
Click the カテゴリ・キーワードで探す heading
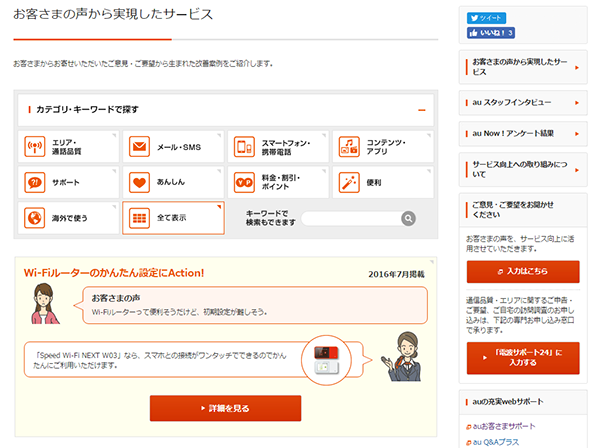(87, 110)
